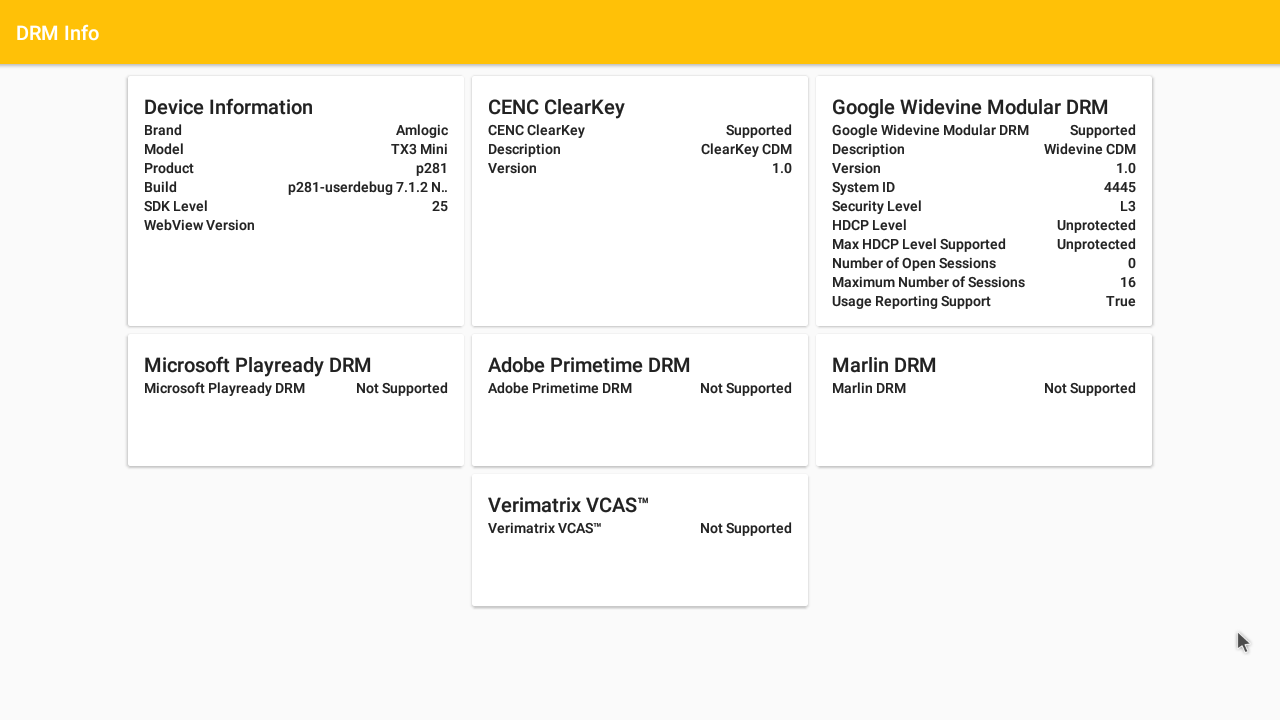Click the Widevine CDM description value
This screenshot has width=1280, height=720.
click(x=1090, y=149)
